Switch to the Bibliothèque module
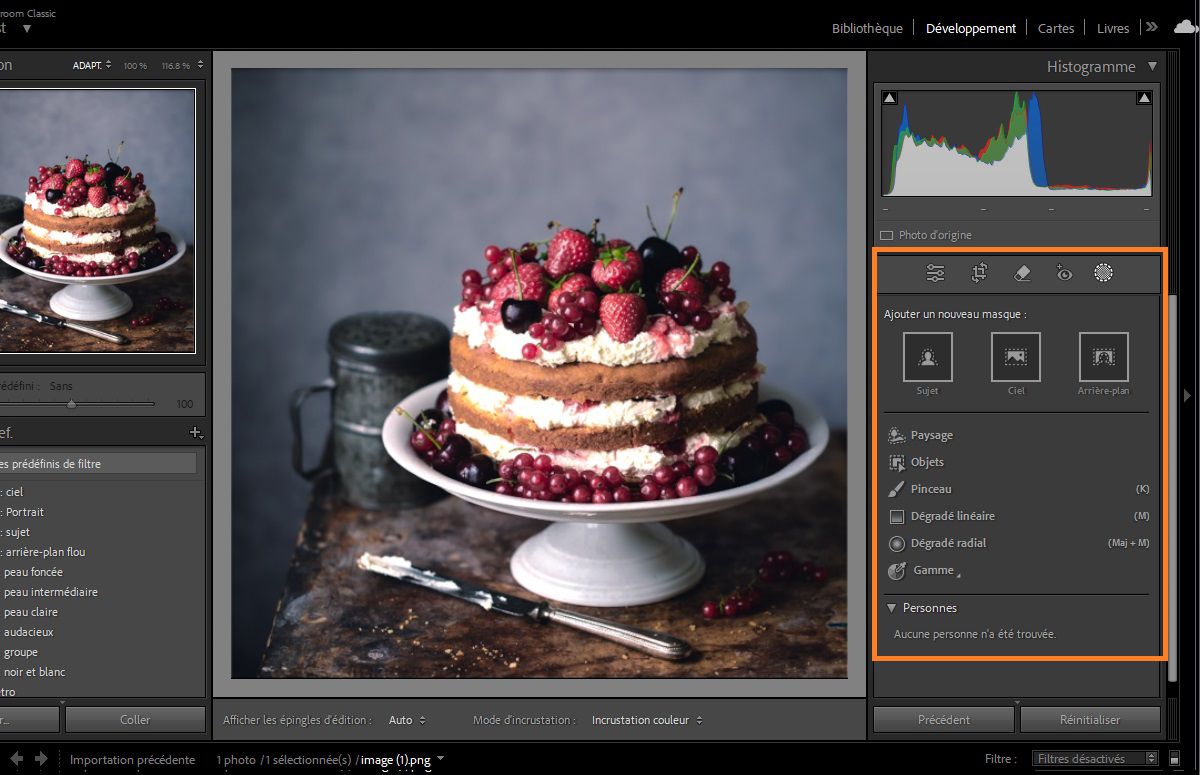This screenshot has width=1200, height=775. point(867,28)
